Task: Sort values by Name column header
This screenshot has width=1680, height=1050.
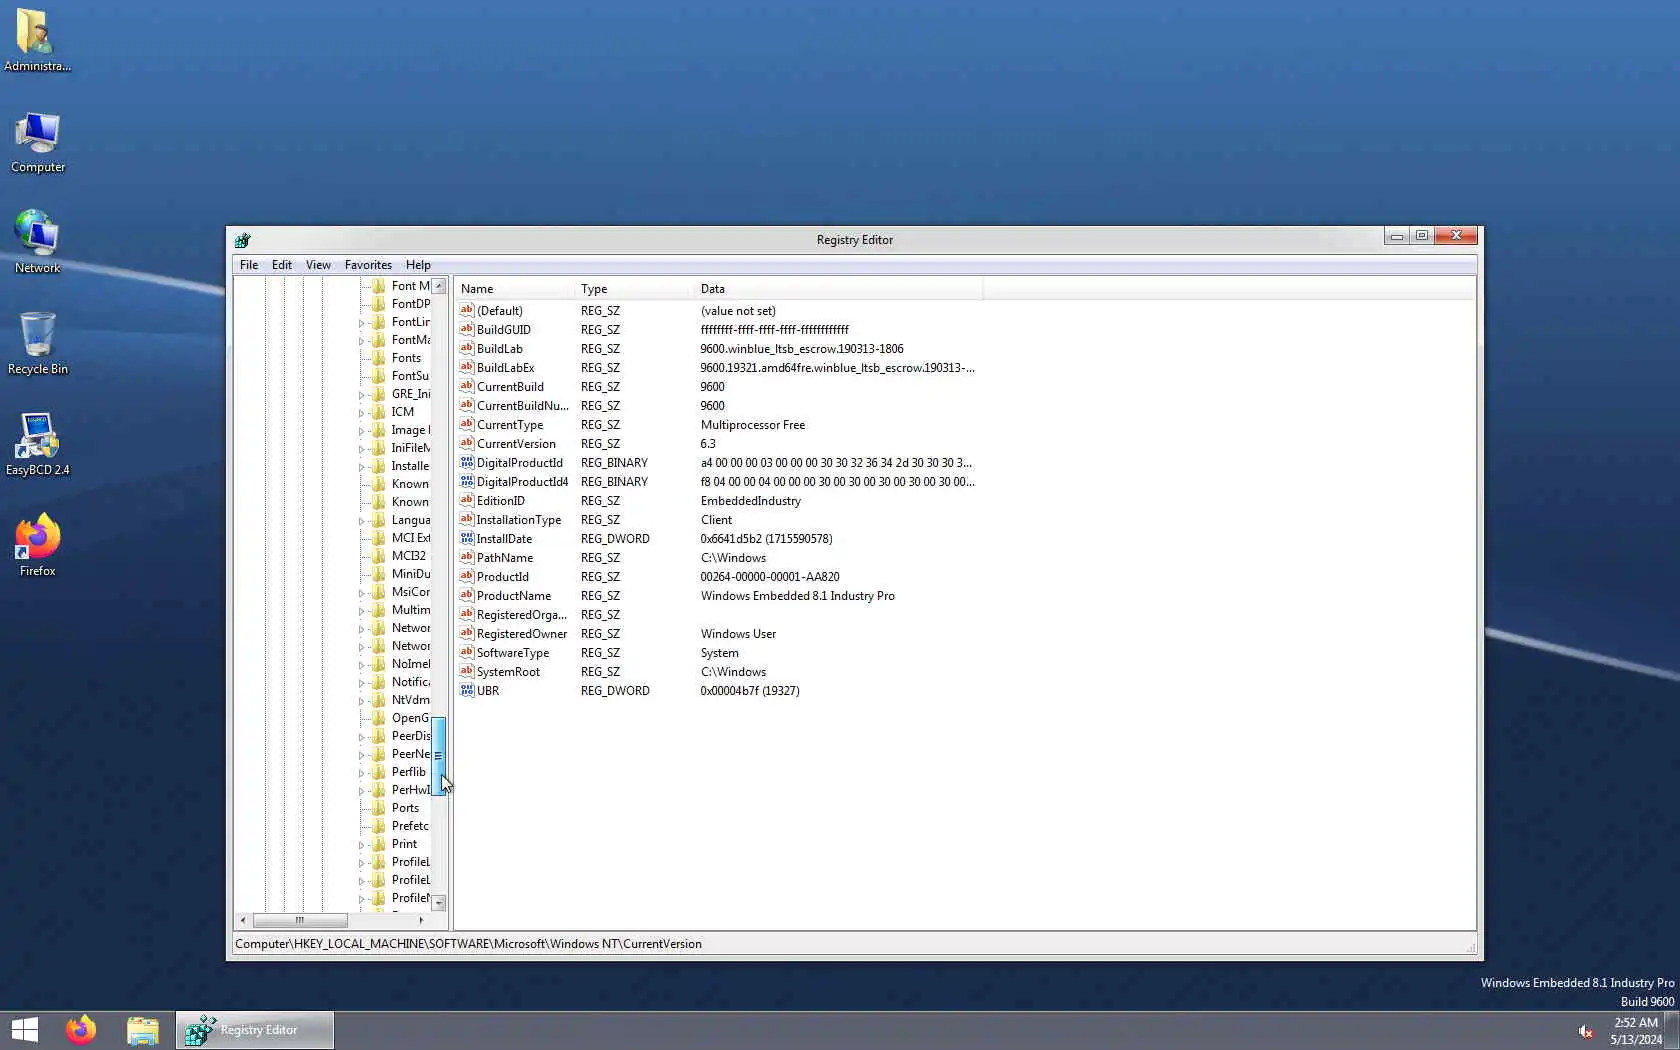Action: tap(515, 289)
